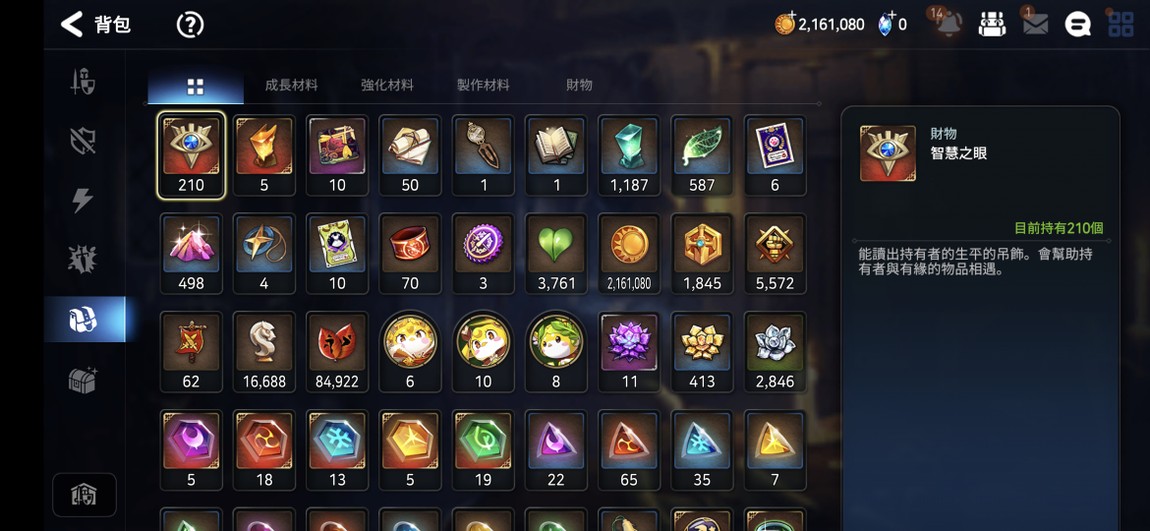This screenshot has width=1150, height=531.
Task: Open the help question mark icon
Action: pyautogui.click(x=190, y=25)
